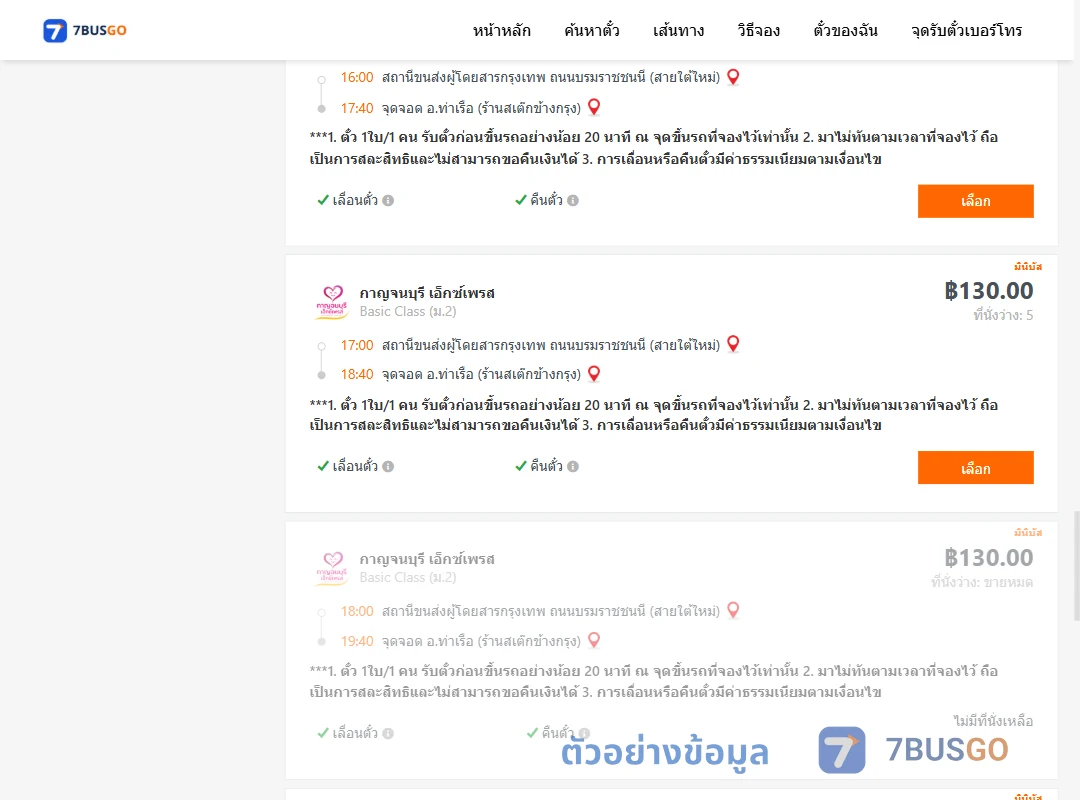
Task: Click the มินิบัส tag on the 18:00 trip
Action: click(1028, 533)
